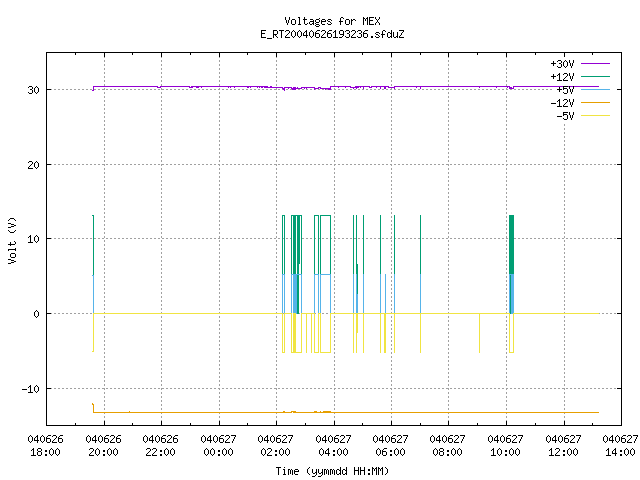Click the yellow -5V legend line sample
The height and width of the screenshot is (480, 640).
(595, 116)
